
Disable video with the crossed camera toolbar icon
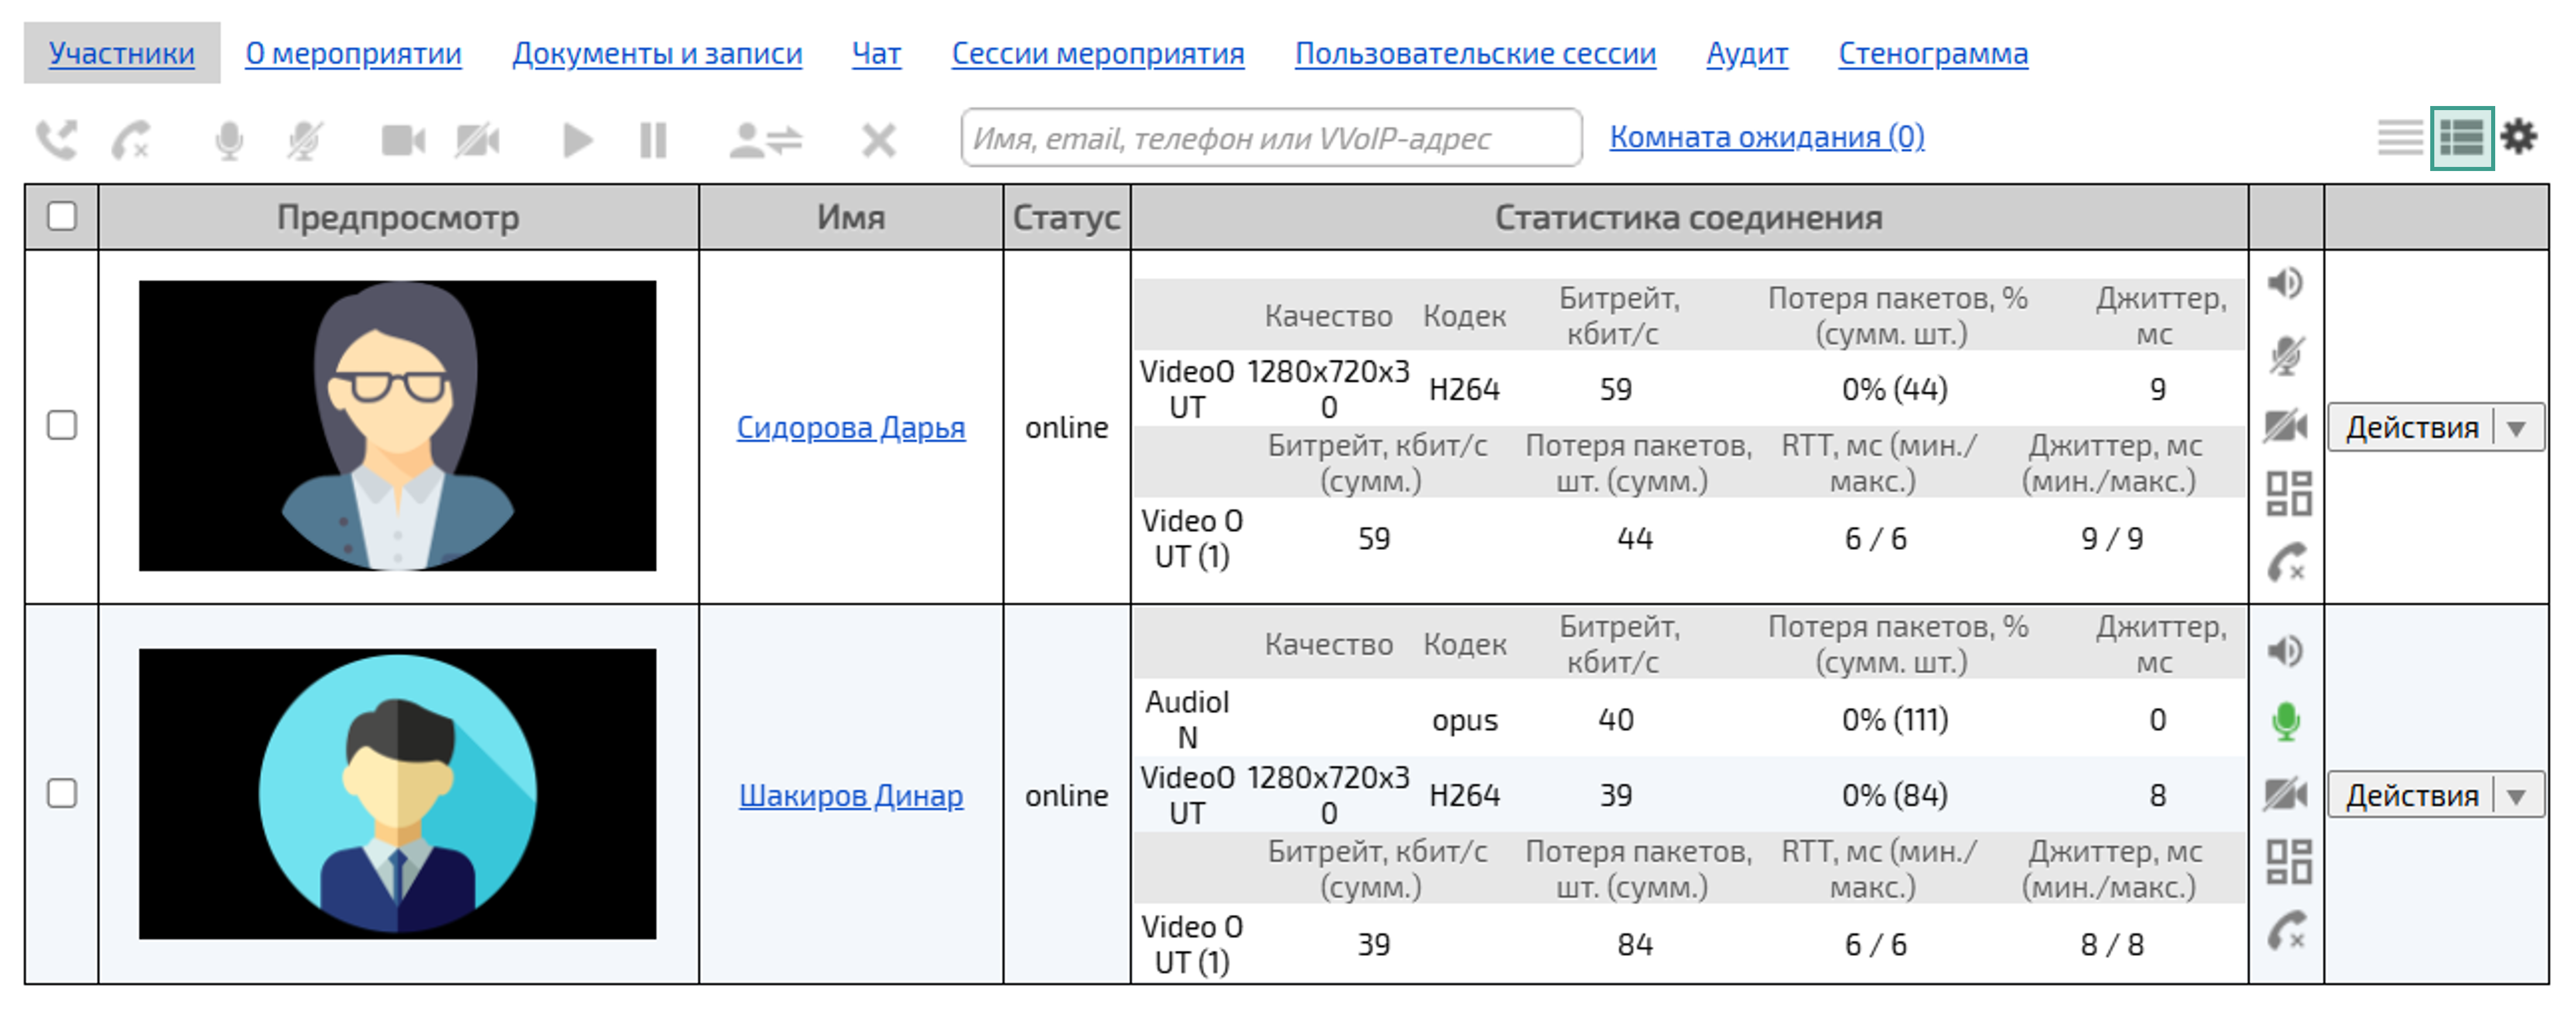(478, 140)
